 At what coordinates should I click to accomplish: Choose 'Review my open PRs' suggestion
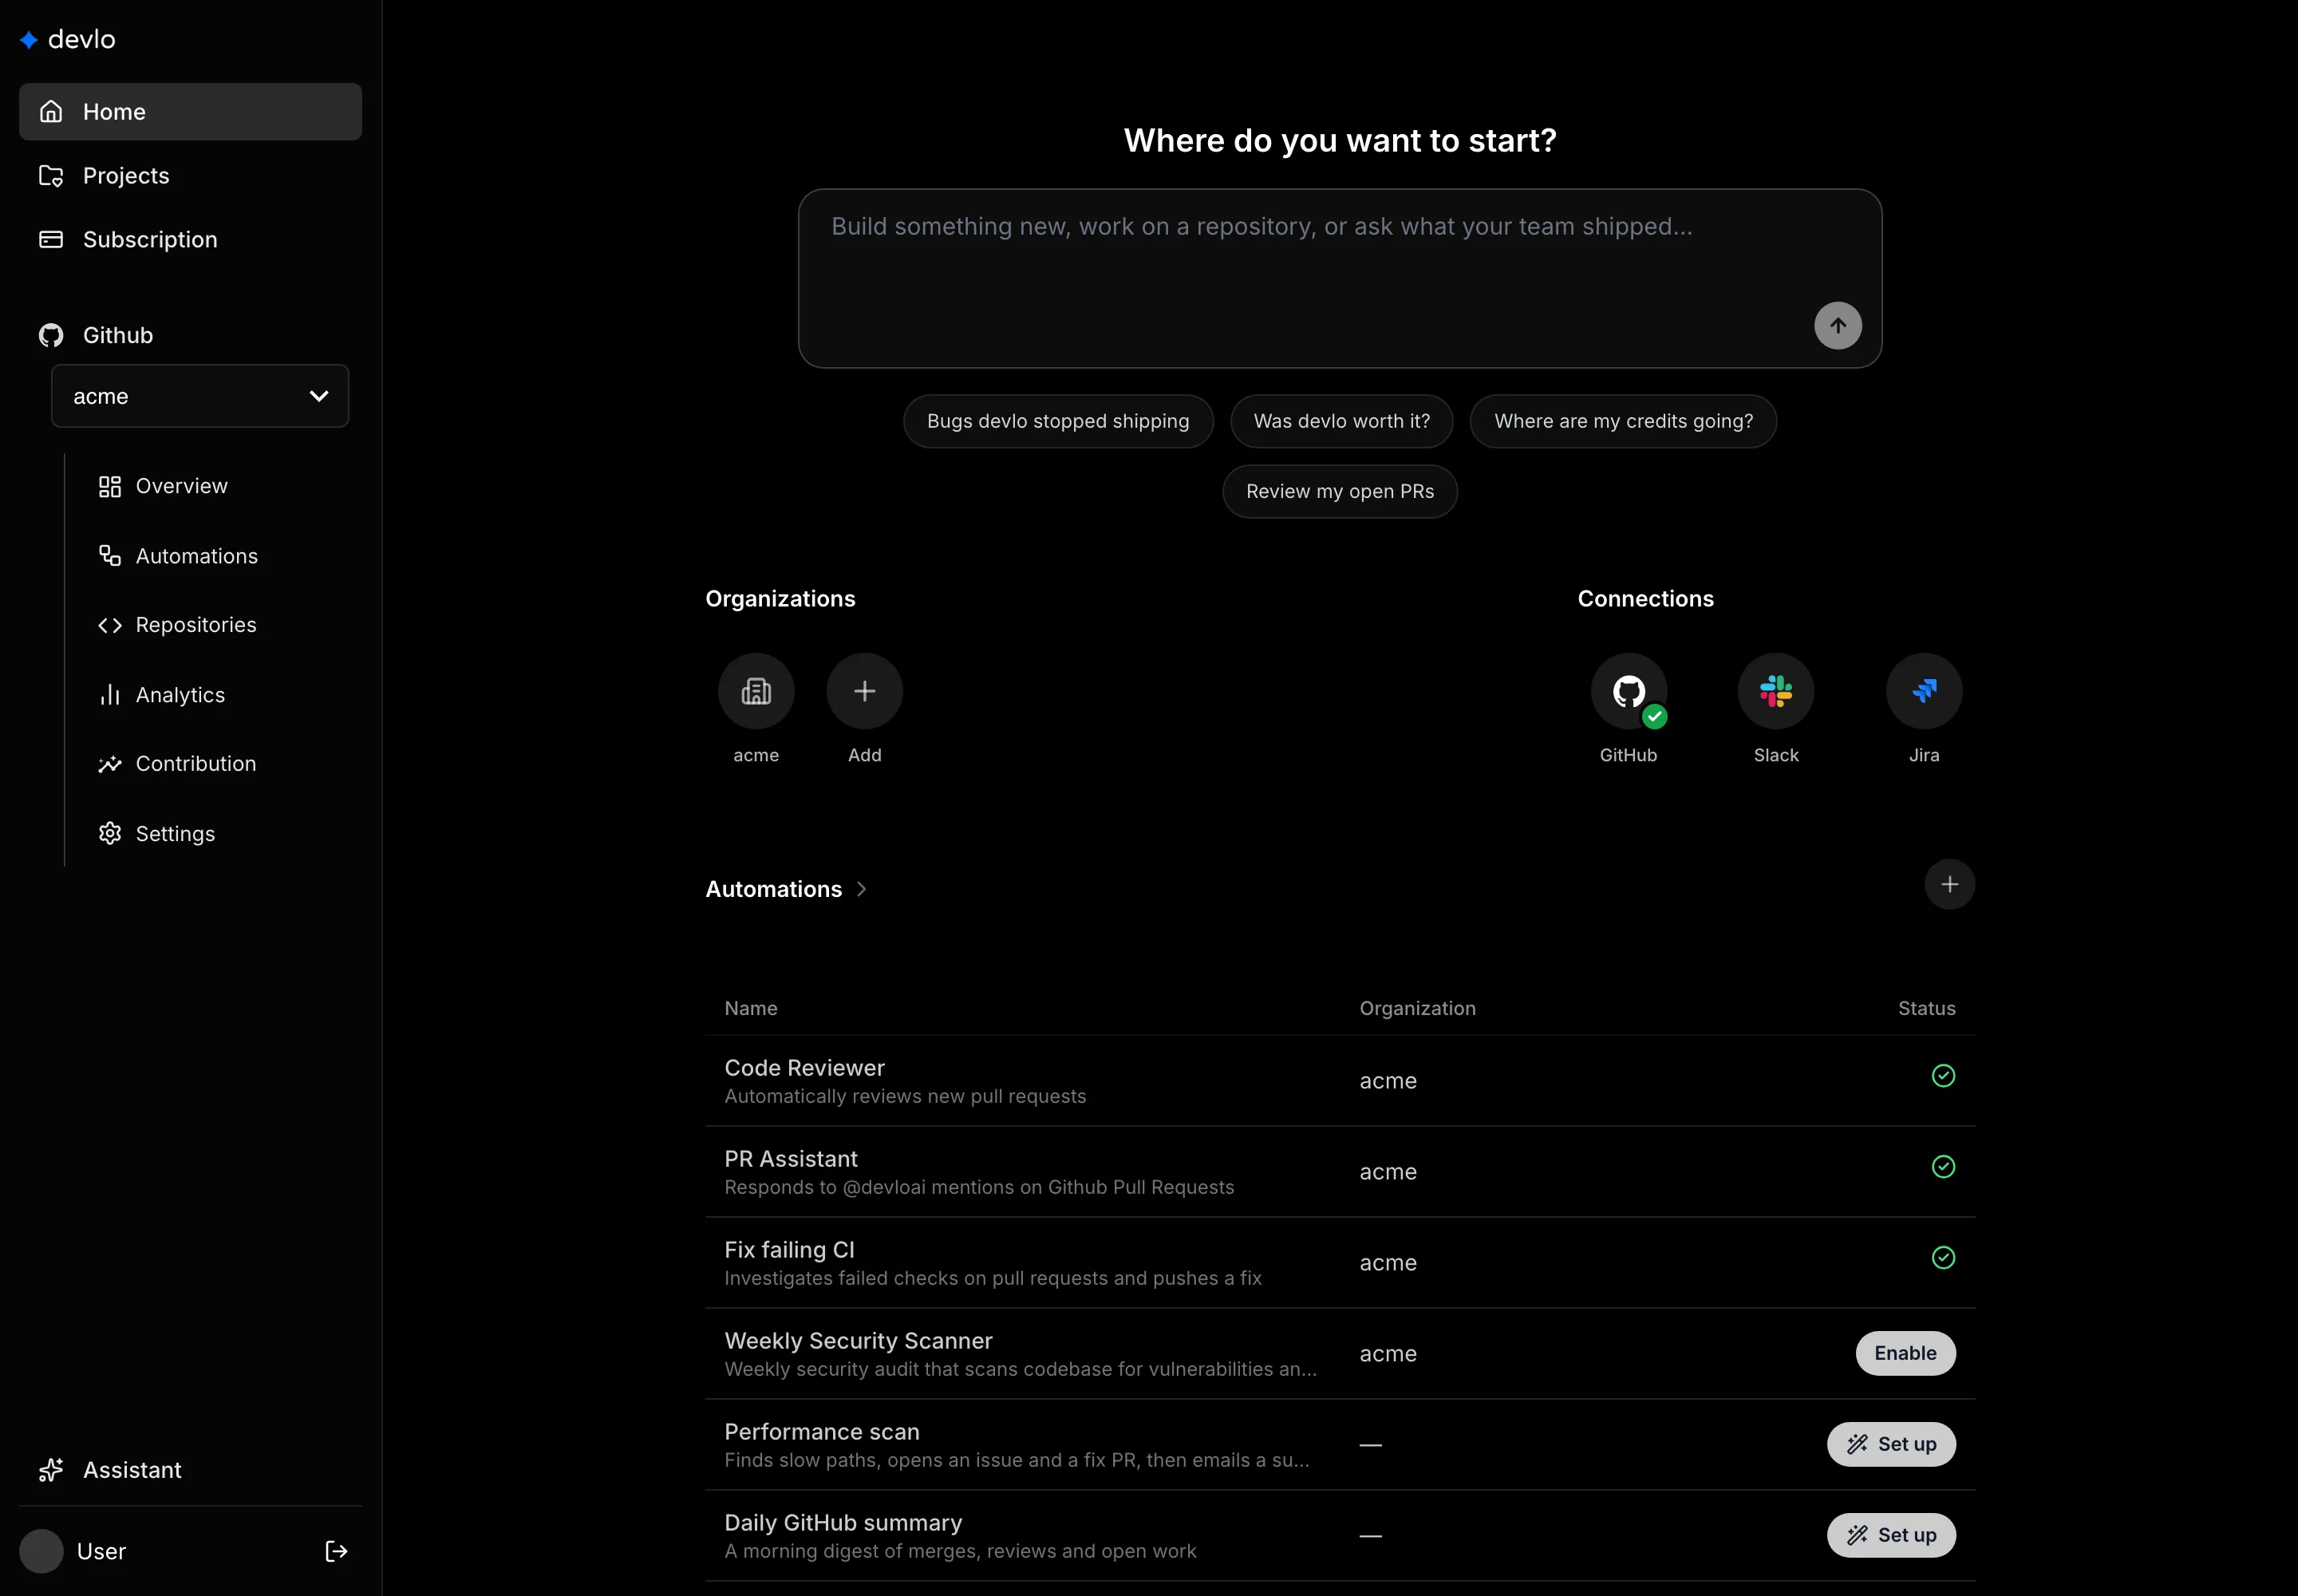coord(1340,491)
